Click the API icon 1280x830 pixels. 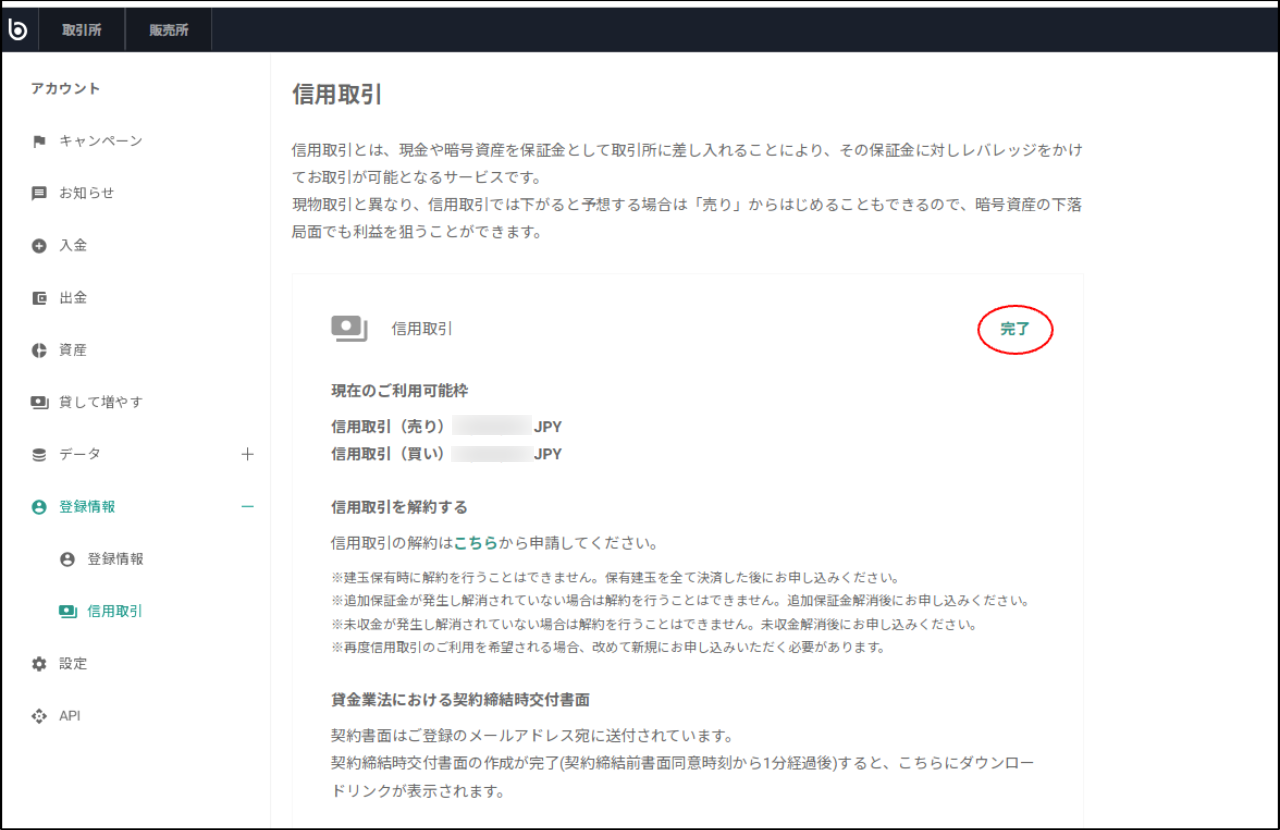(39, 716)
